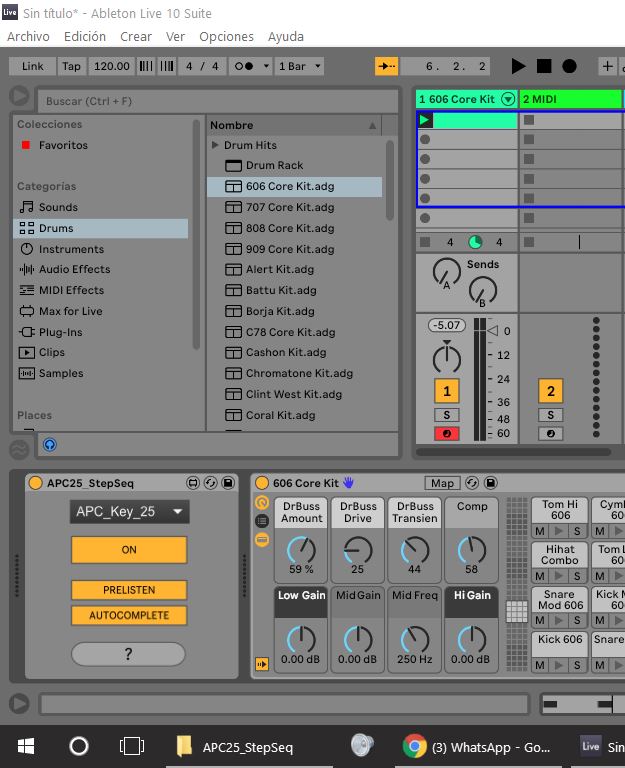
Task: Open the Ver menu
Action: click(175, 37)
